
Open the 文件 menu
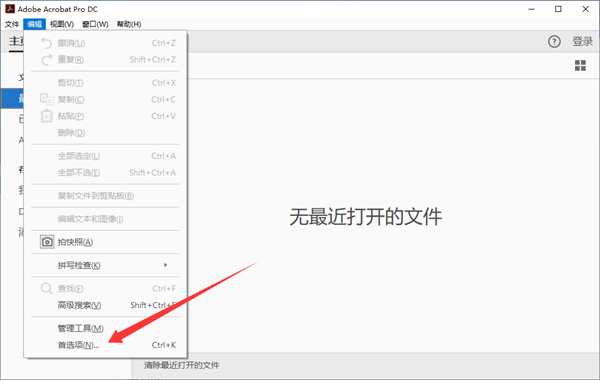pyautogui.click(x=12, y=24)
